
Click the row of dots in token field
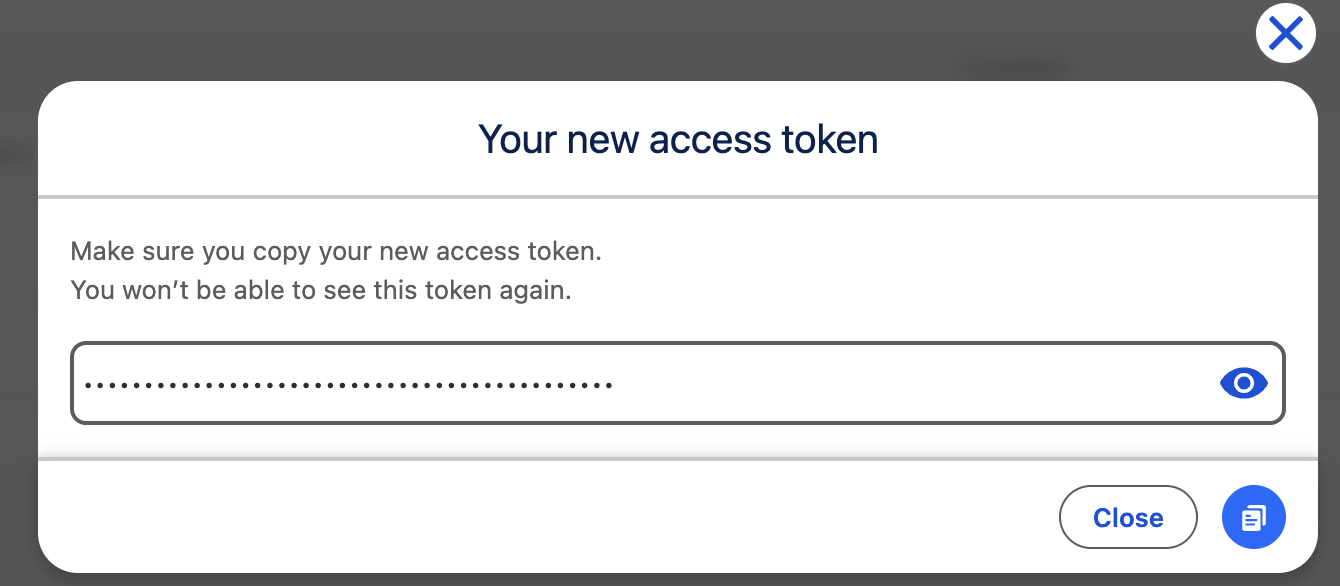pyautogui.click(x=348, y=384)
